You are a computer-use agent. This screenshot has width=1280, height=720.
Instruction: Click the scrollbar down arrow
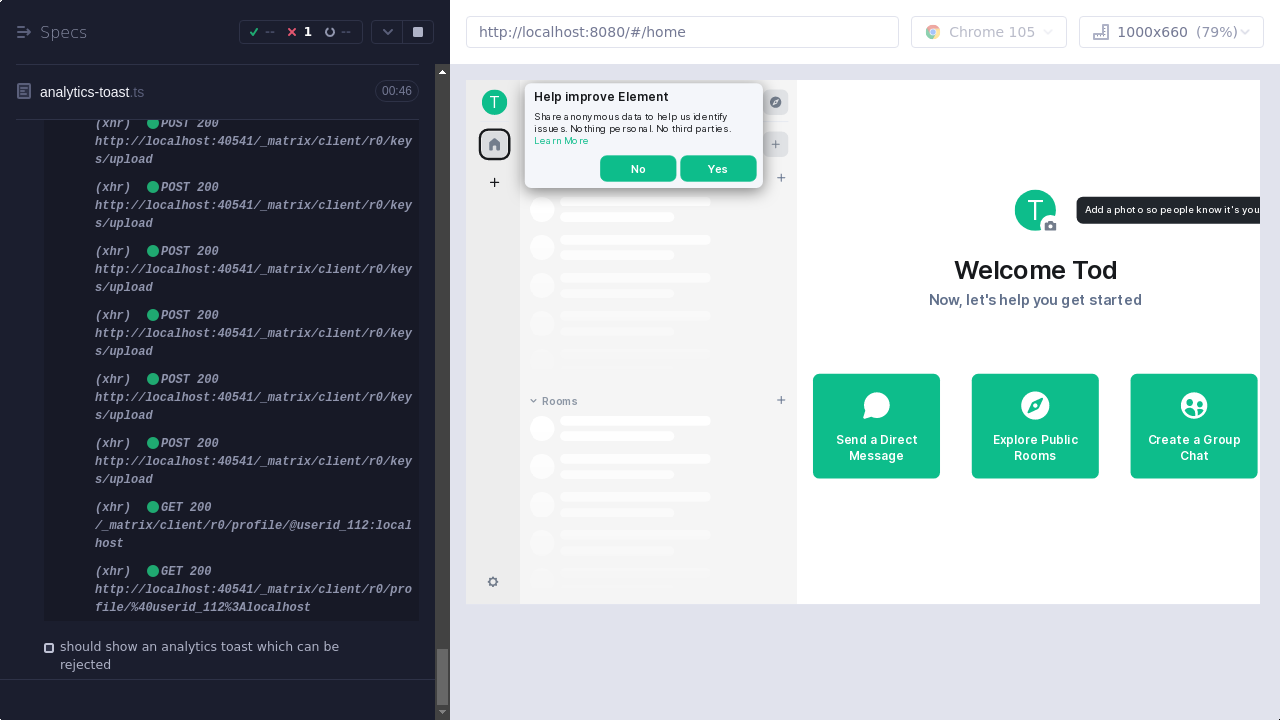pos(442,712)
